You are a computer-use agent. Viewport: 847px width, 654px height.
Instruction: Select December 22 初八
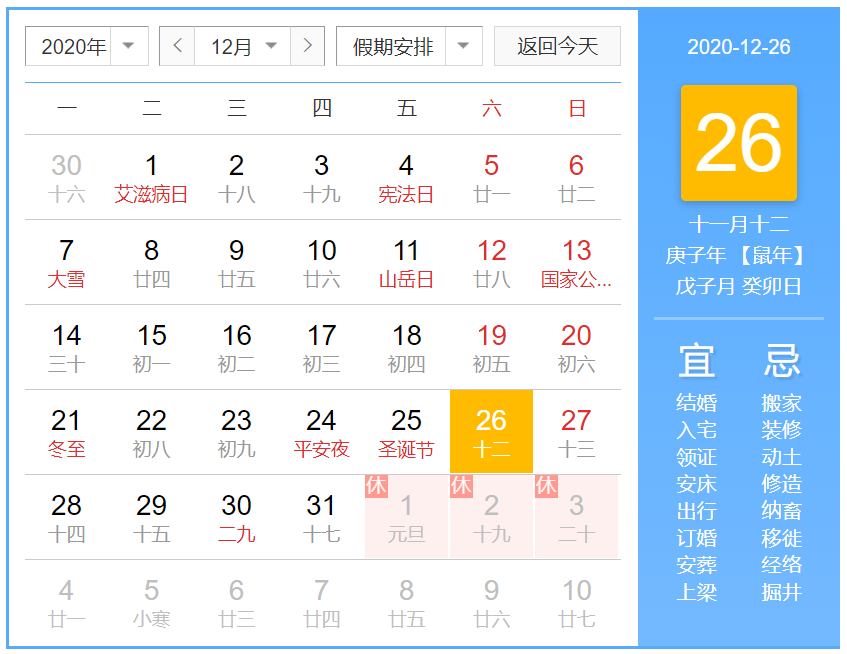pyautogui.click(x=151, y=433)
